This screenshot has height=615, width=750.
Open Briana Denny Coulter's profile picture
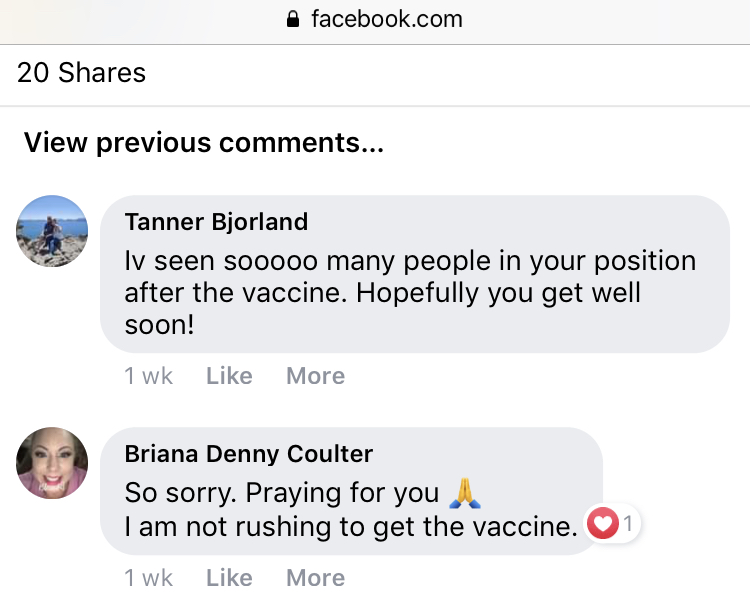(52, 463)
